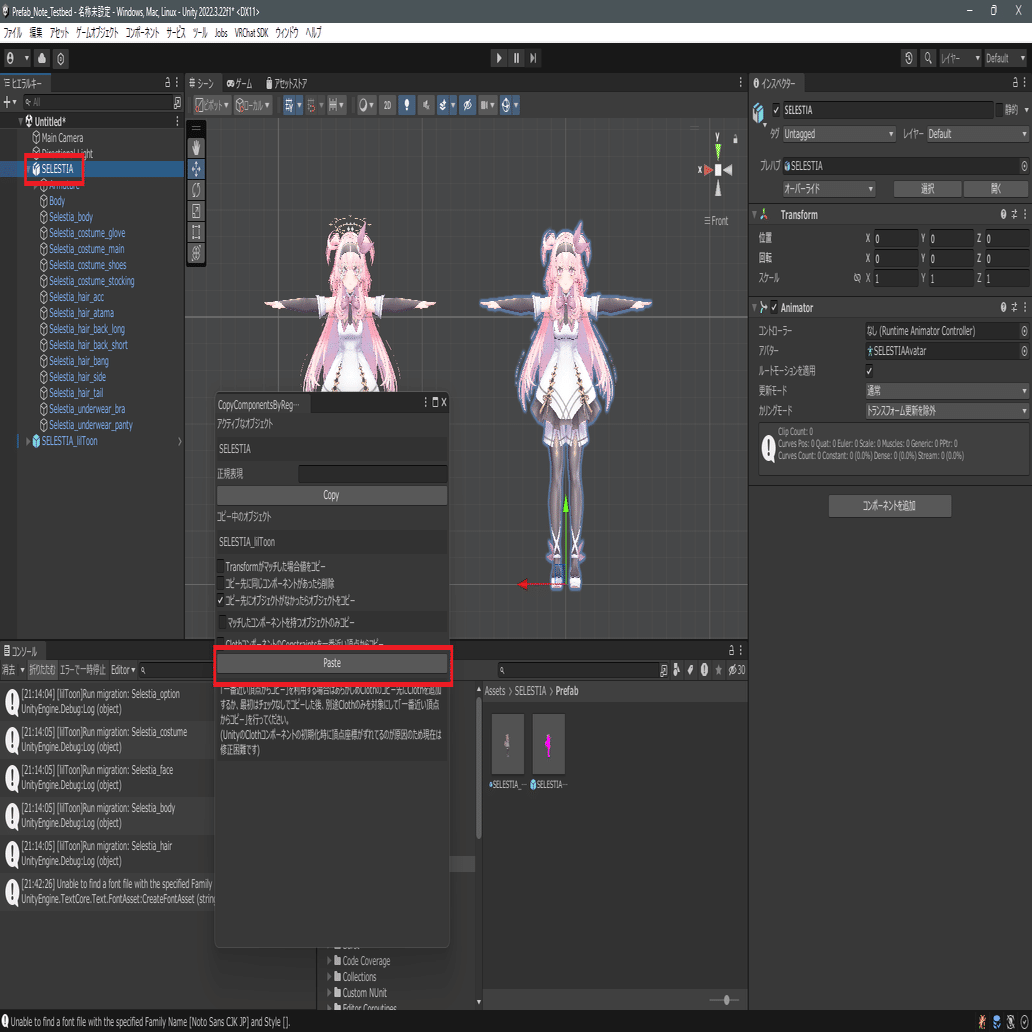The width and height of the screenshot is (1032, 1032).
Task: Open the Undo History icon
Action: [909, 58]
